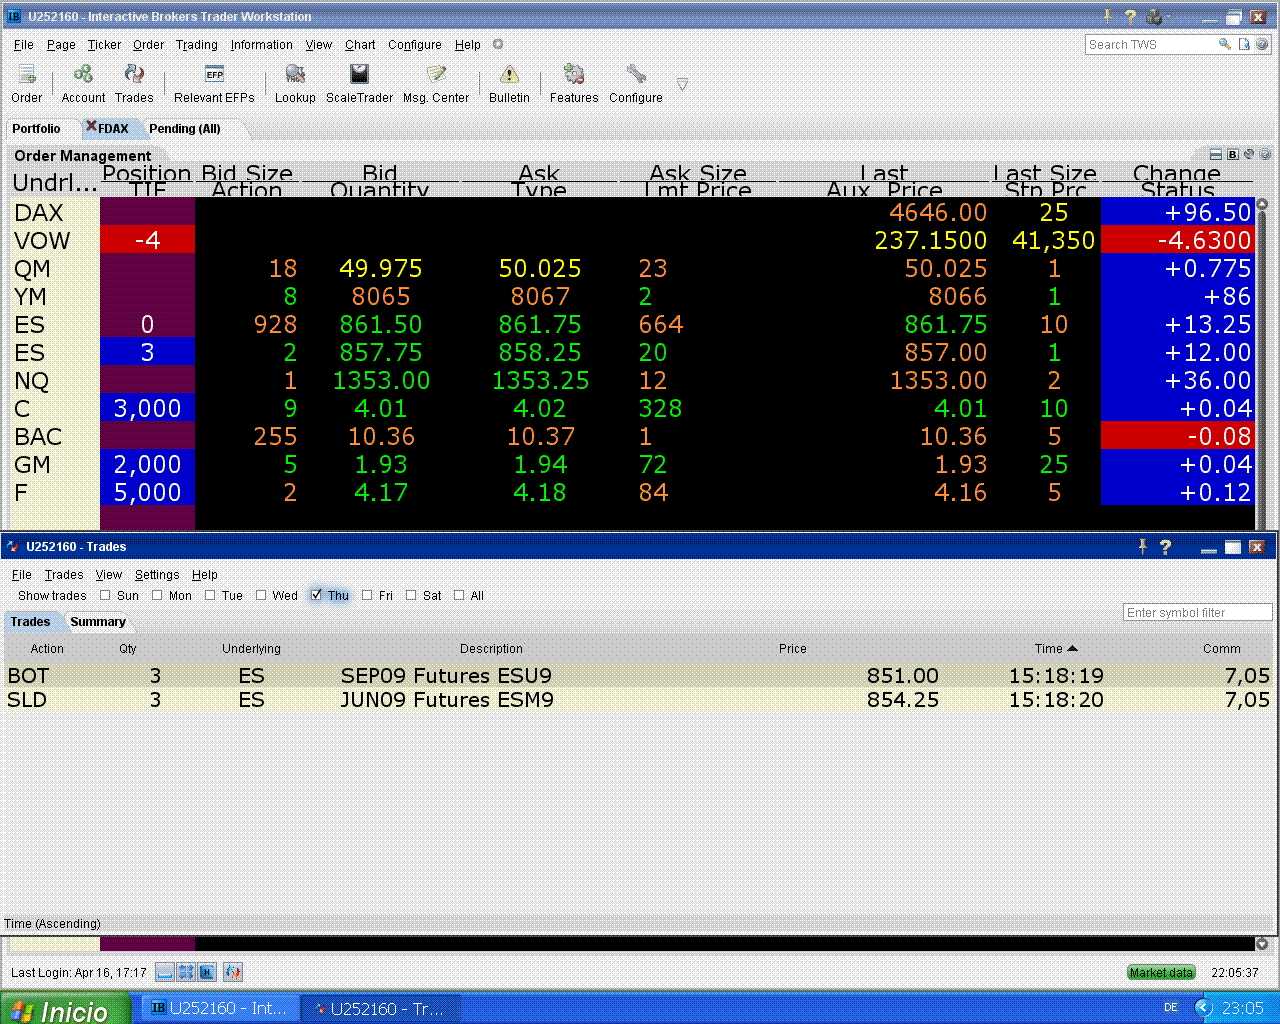Open the Settings menu in Trades window

pyautogui.click(x=157, y=575)
